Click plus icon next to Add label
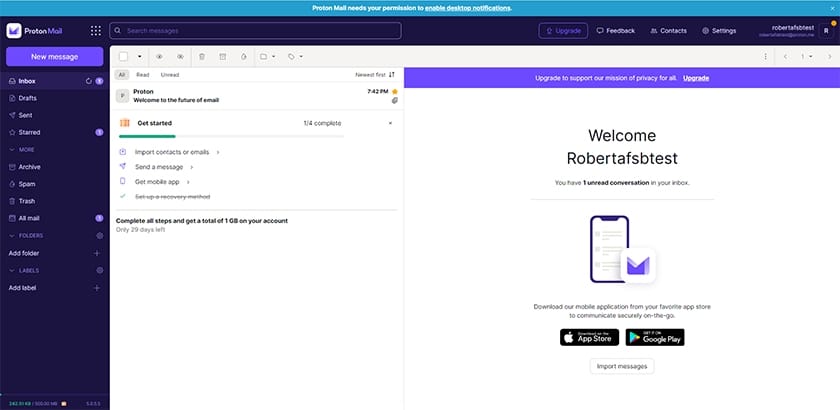Image resolution: width=840 pixels, height=410 pixels. click(x=97, y=288)
